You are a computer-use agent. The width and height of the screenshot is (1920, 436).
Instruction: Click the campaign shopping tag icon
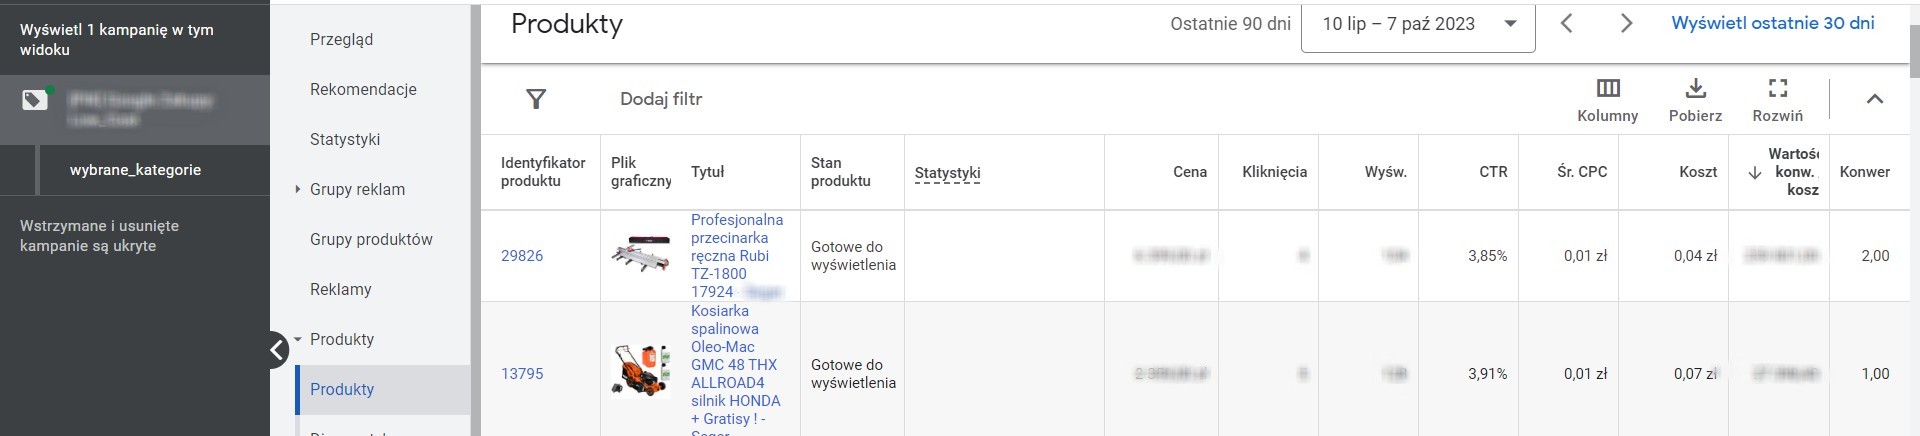click(x=35, y=100)
